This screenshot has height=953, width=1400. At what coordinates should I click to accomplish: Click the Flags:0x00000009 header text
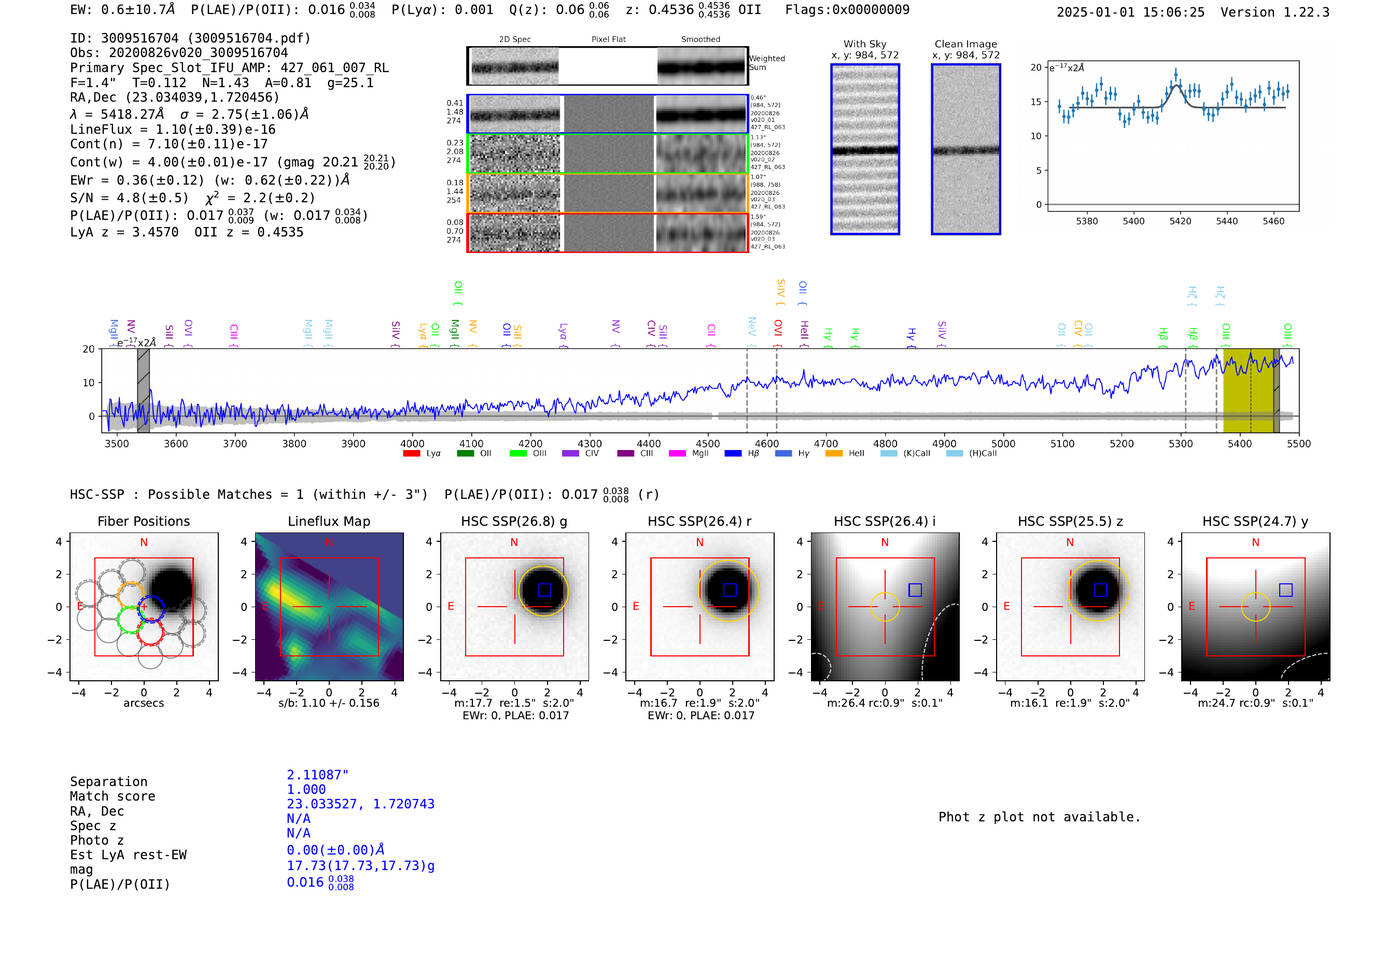[847, 10]
